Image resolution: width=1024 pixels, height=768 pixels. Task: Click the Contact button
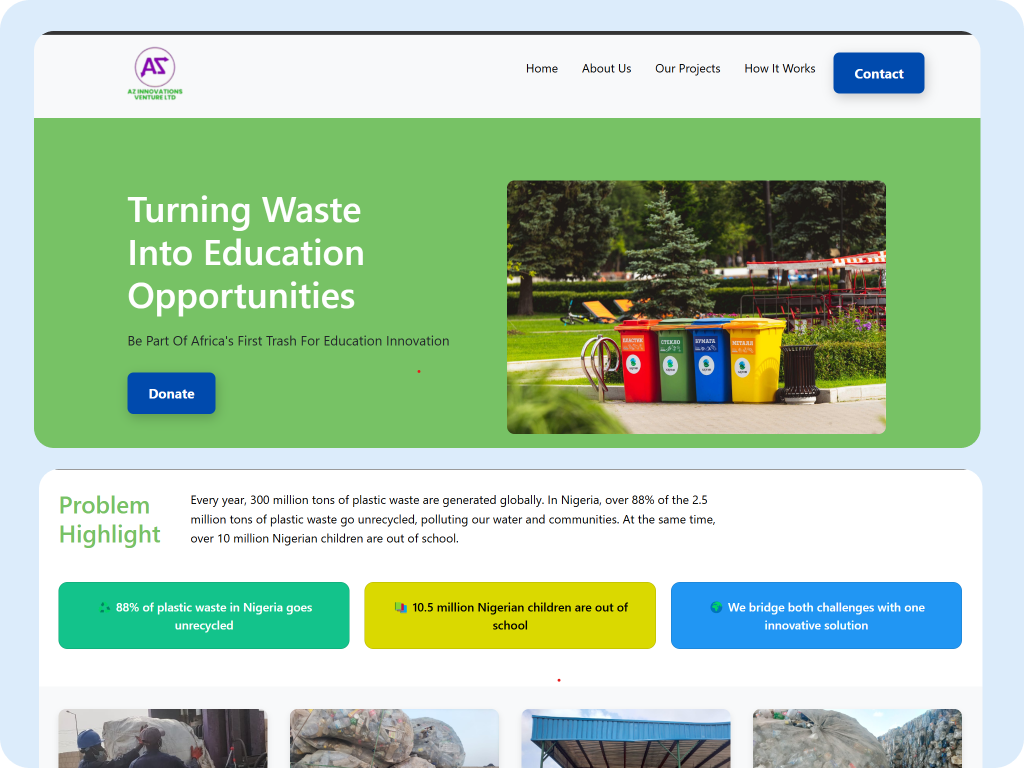pos(878,73)
